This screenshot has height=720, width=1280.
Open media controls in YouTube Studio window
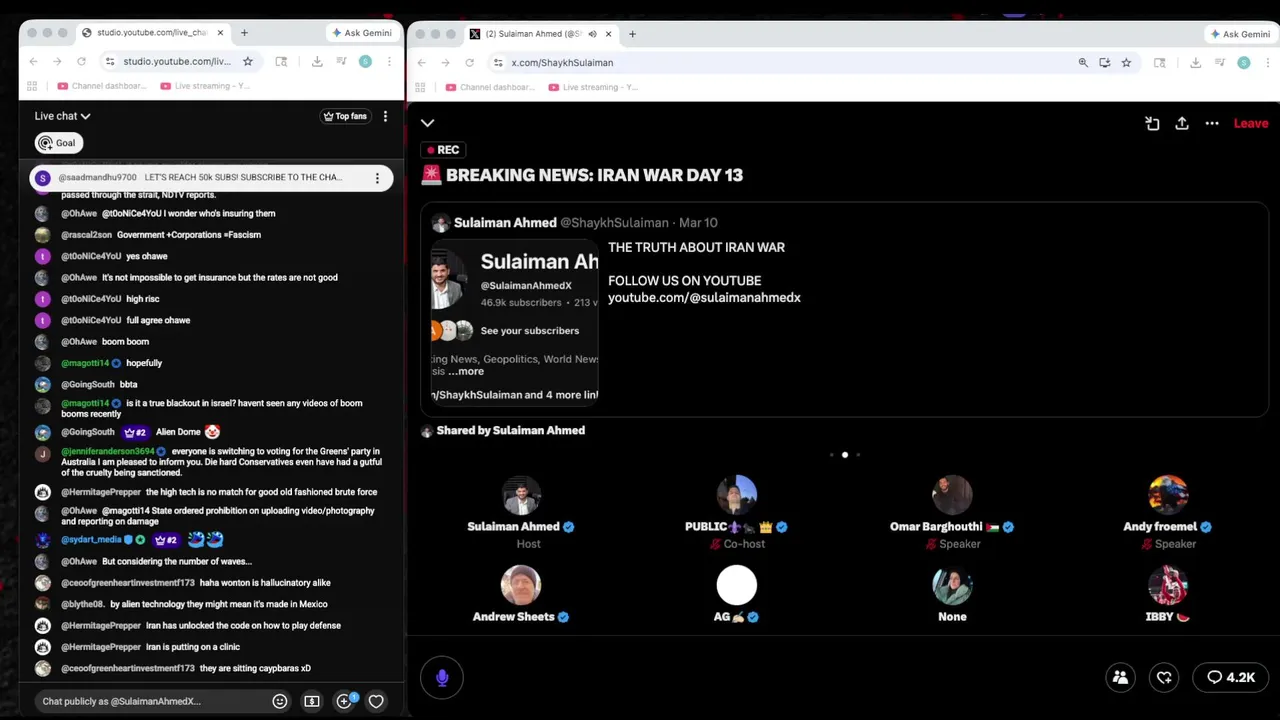click(341, 61)
